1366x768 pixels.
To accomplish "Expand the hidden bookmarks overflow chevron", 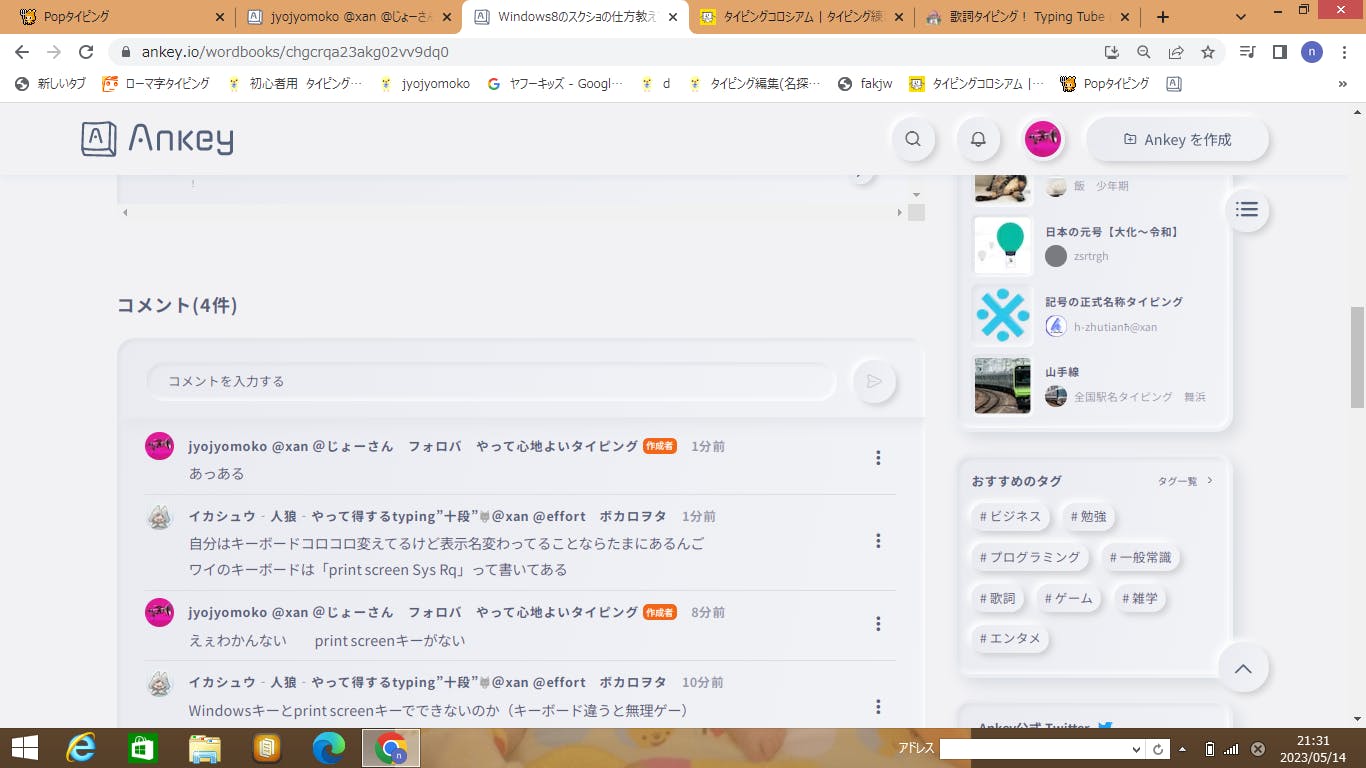I will pyautogui.click(x=1342, y=84).
